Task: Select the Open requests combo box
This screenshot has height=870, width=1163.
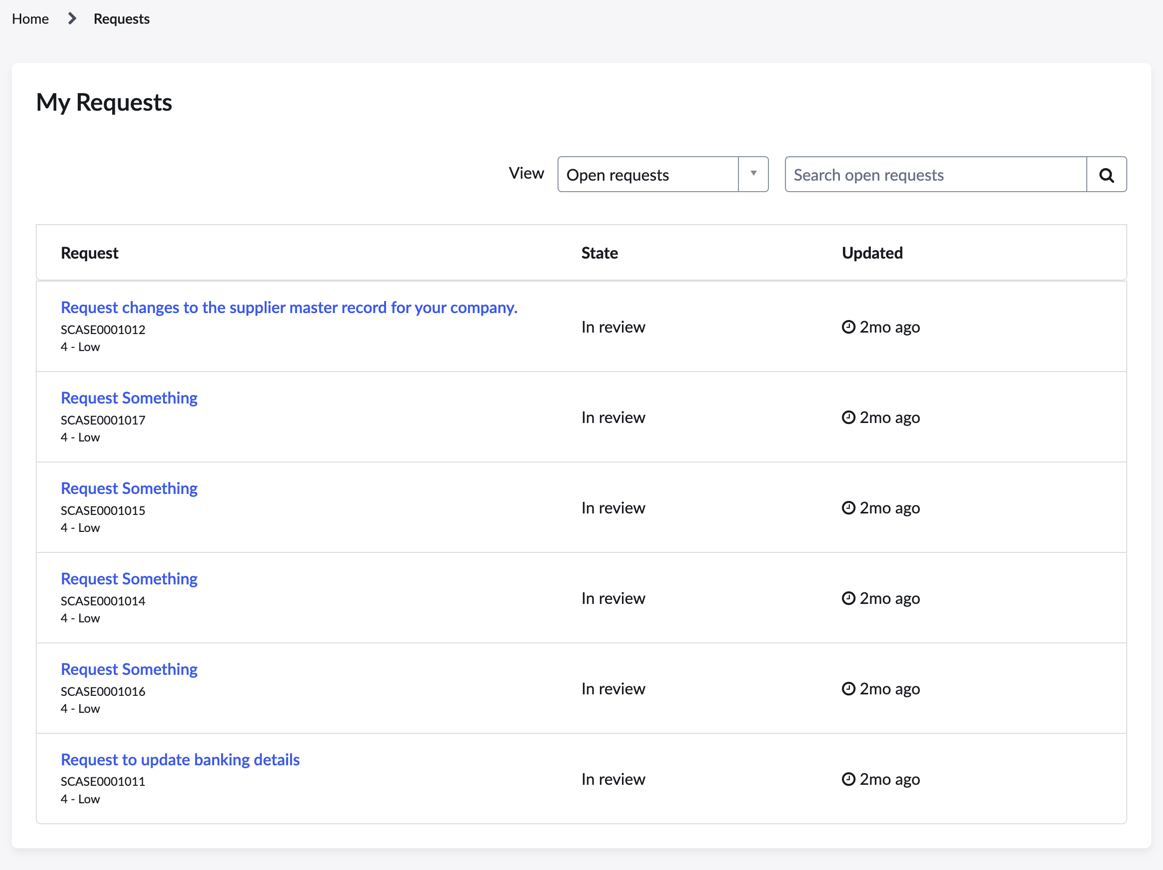Action: [x=662, y=174]
